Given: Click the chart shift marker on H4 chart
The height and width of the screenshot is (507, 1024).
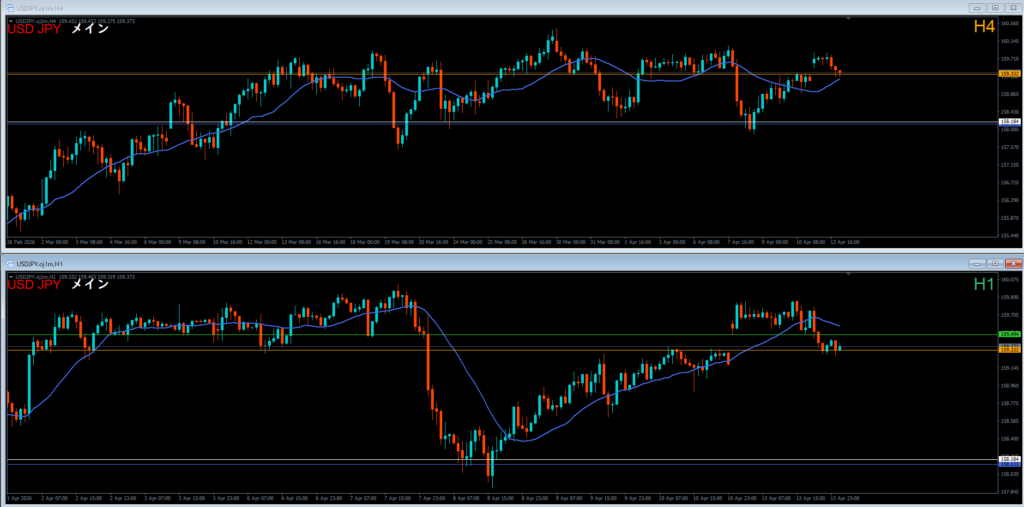Looking at the screenshot, I should point(849,19).
